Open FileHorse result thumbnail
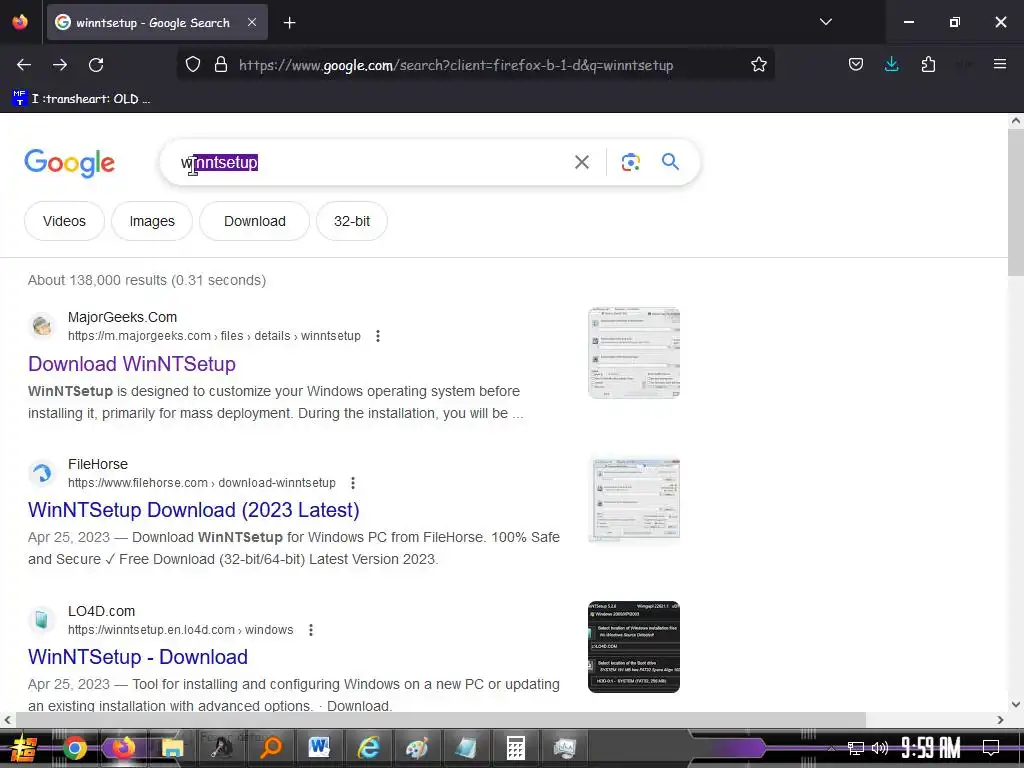This screenshot has height=768, width=1024. click(x=633, y=500)
